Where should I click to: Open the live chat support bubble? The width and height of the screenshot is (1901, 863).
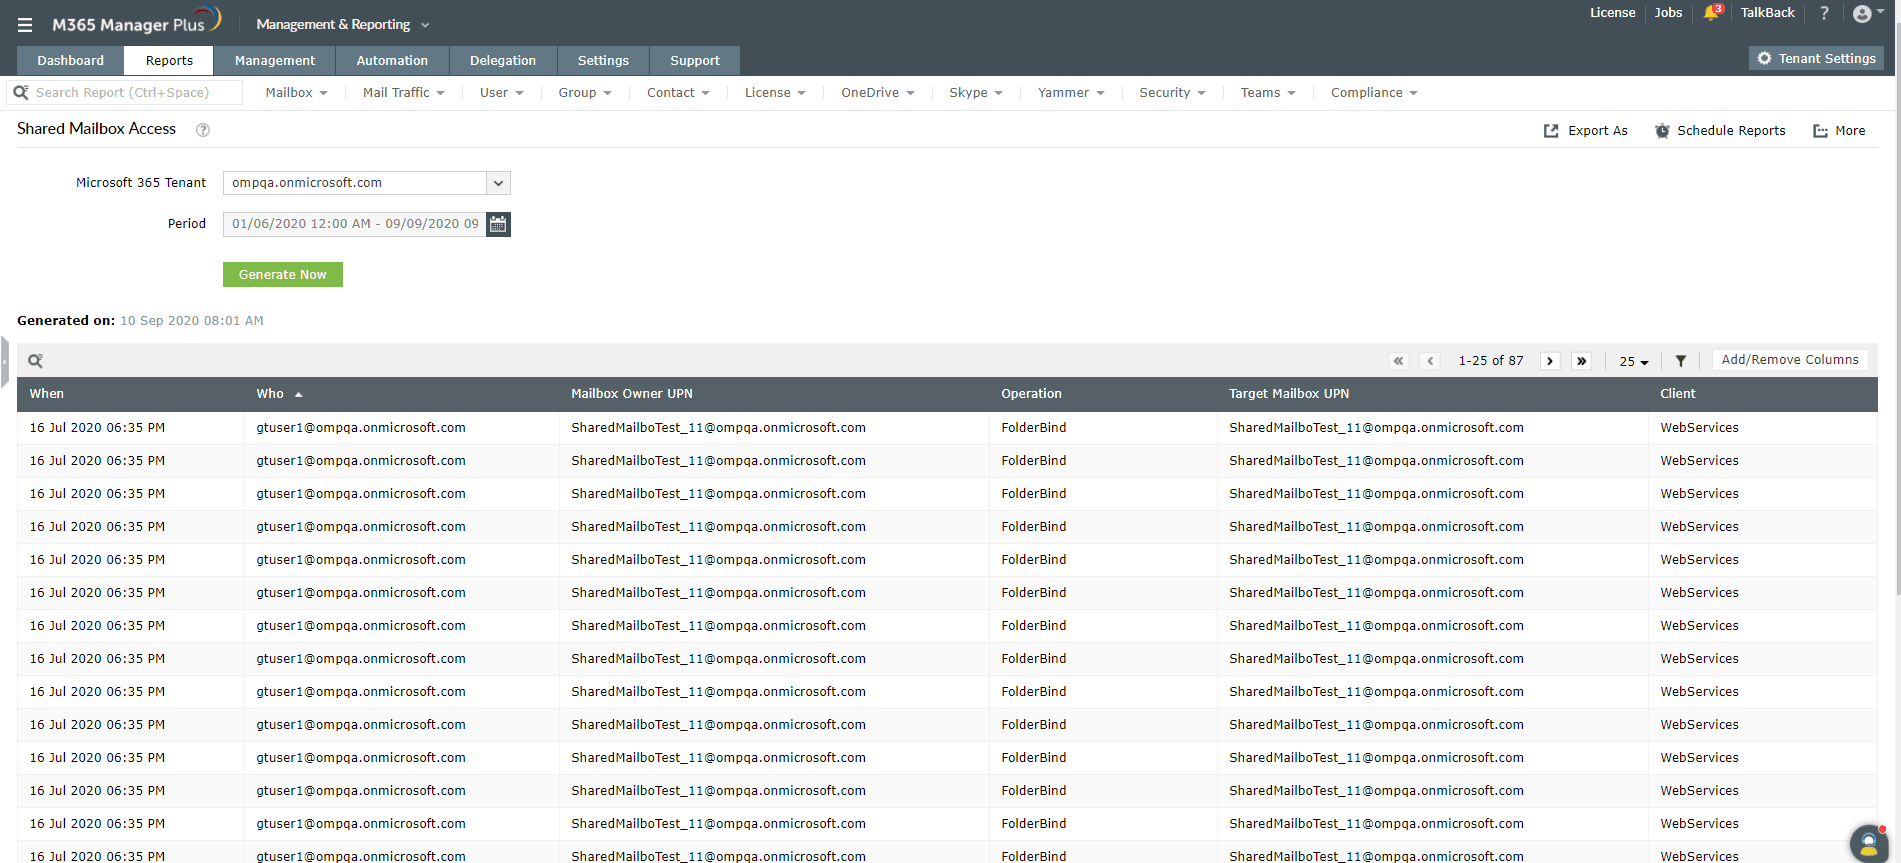[x=1868, y=843]
